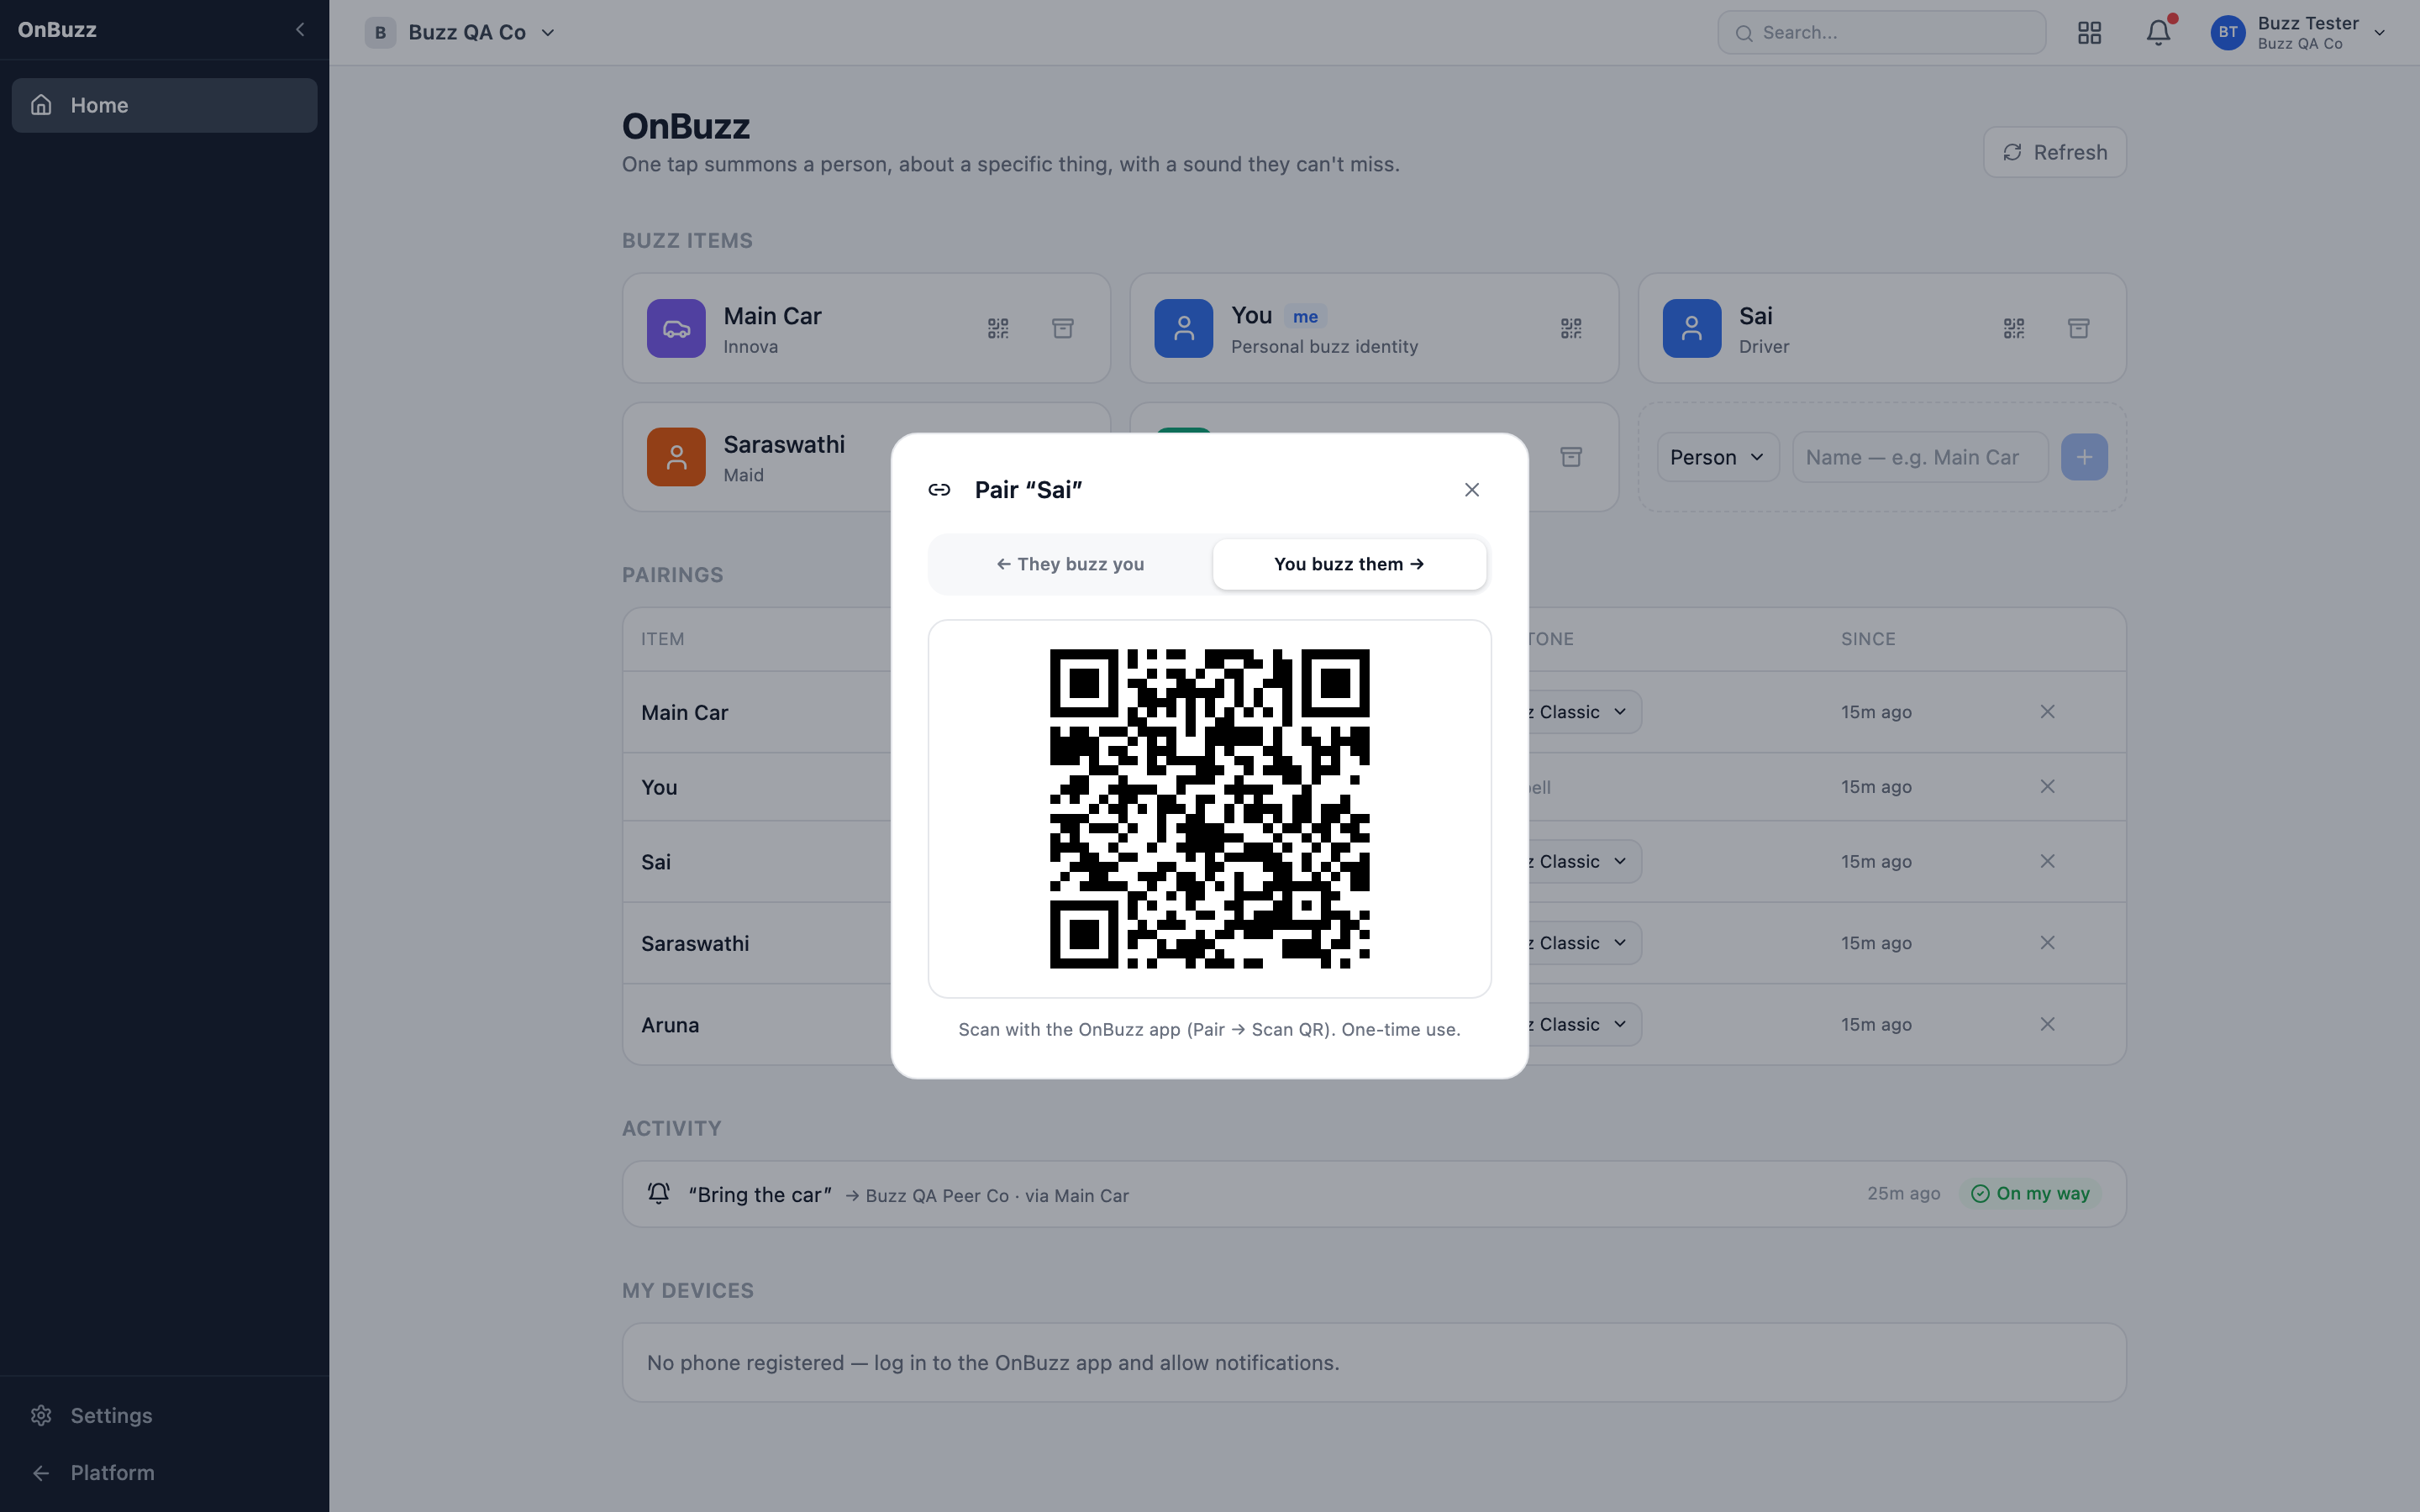
Task: Click the "Bring the car" activity bell icon
Action: [x=658, y=1193]
